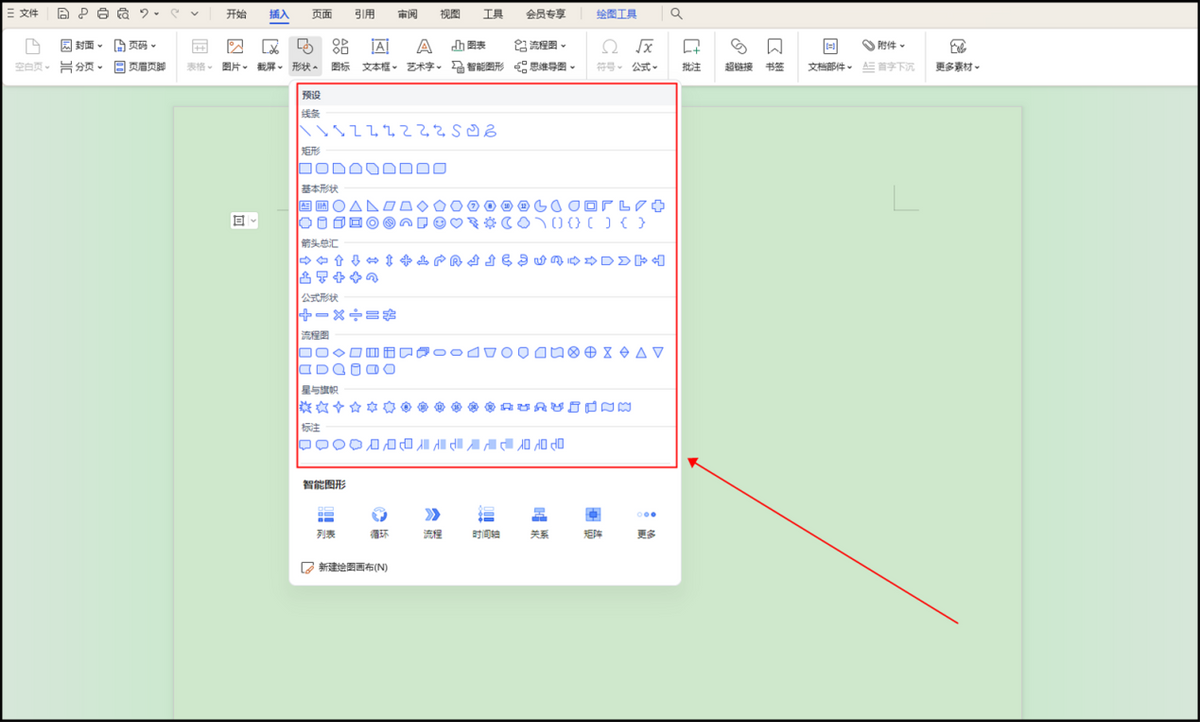Insert the division sign under 公式形状
The image size is (1200, 722).
355,315
